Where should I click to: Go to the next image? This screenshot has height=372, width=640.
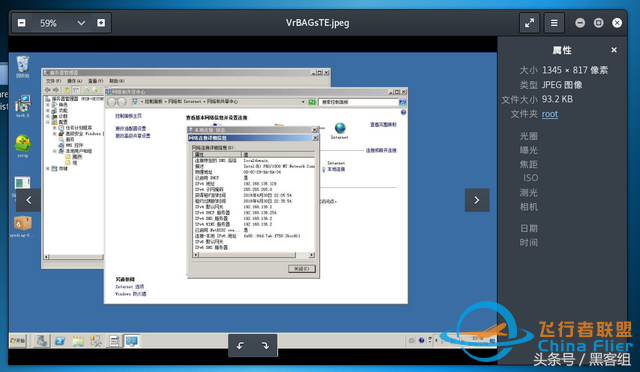[477, 200]
